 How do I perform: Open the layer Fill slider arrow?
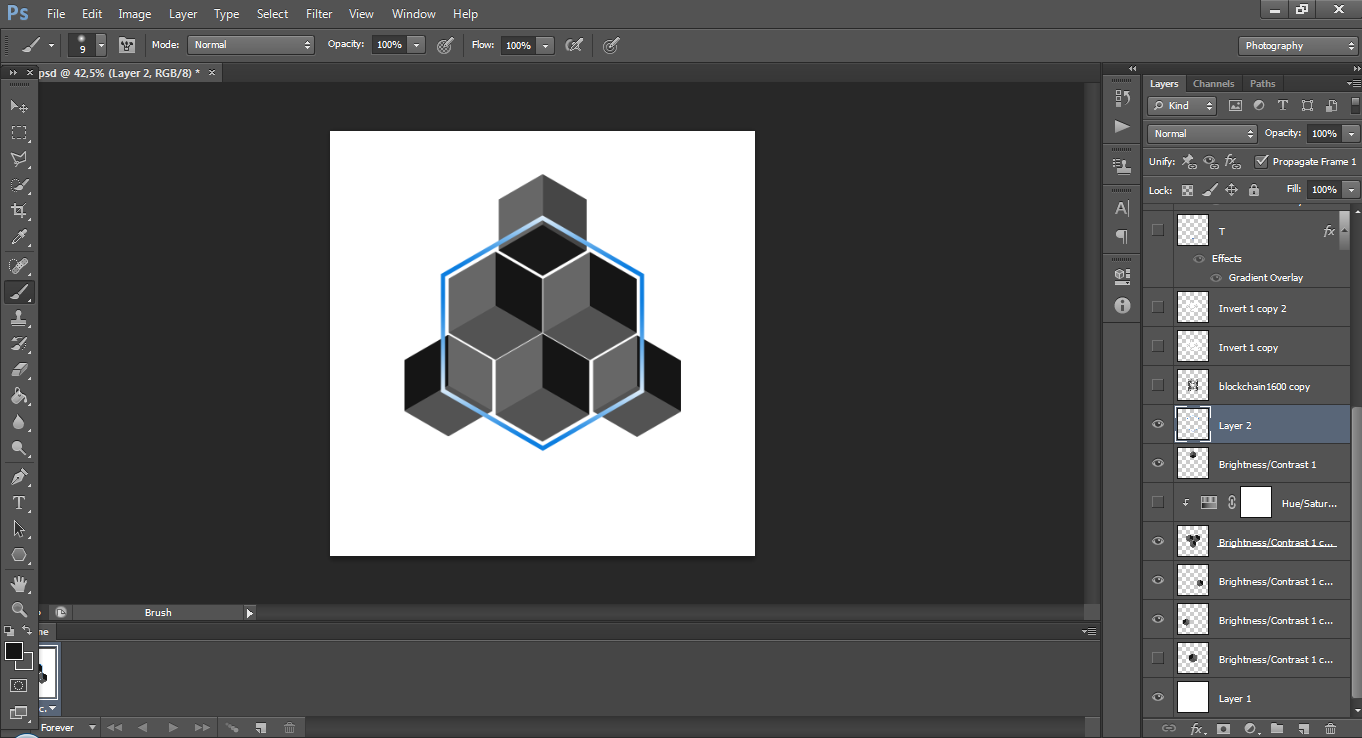point(1352,190)
